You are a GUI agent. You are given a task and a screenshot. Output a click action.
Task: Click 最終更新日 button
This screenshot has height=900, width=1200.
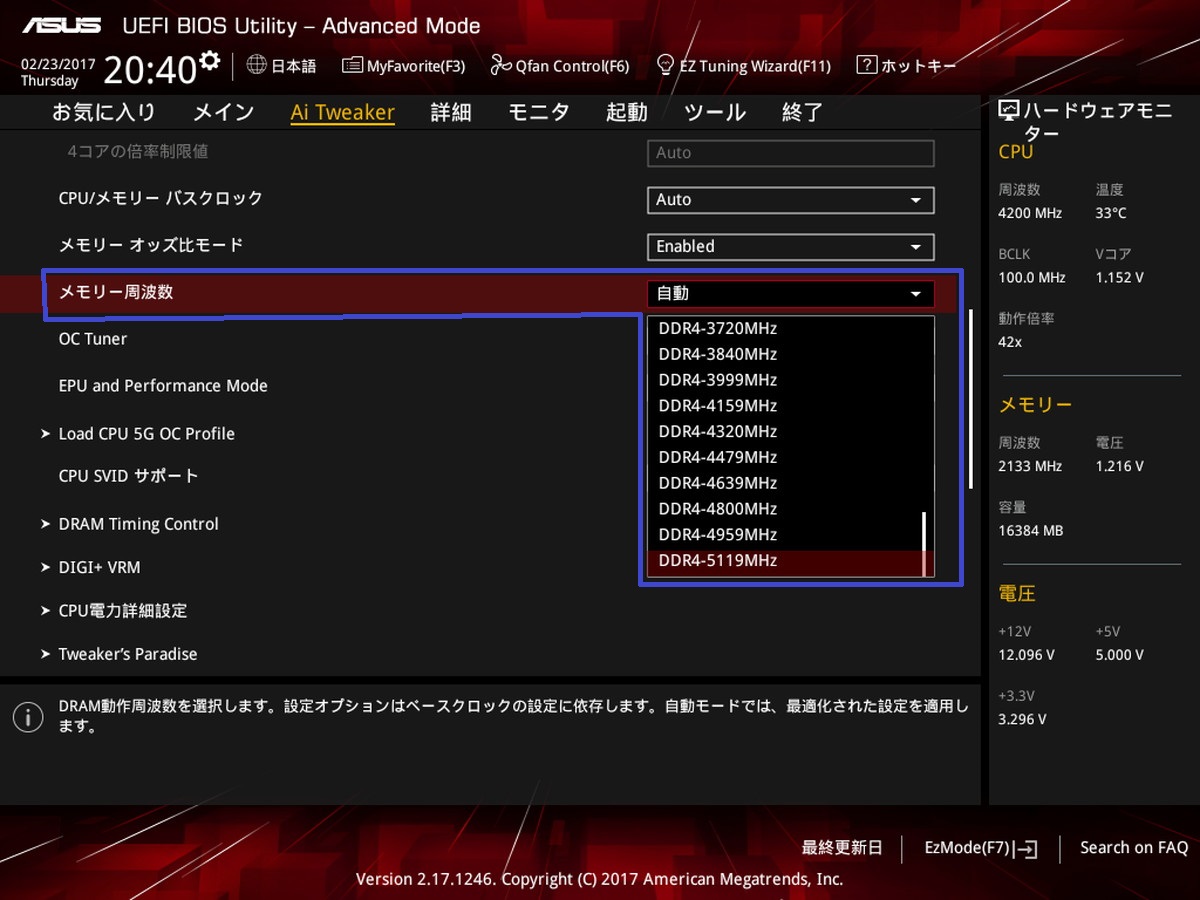(842, 848)
